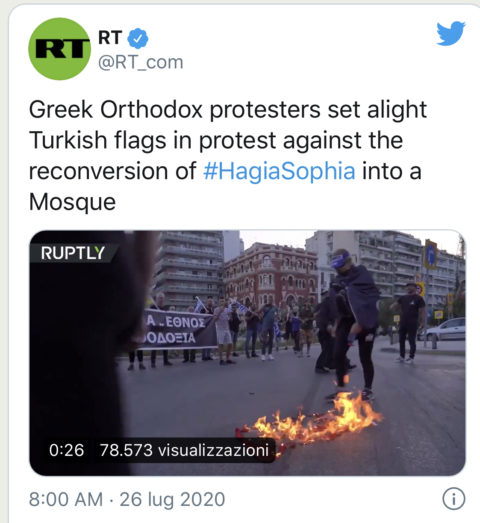
Task: Click the 26 lug 2020 date
Action: [x=172, y=499]
